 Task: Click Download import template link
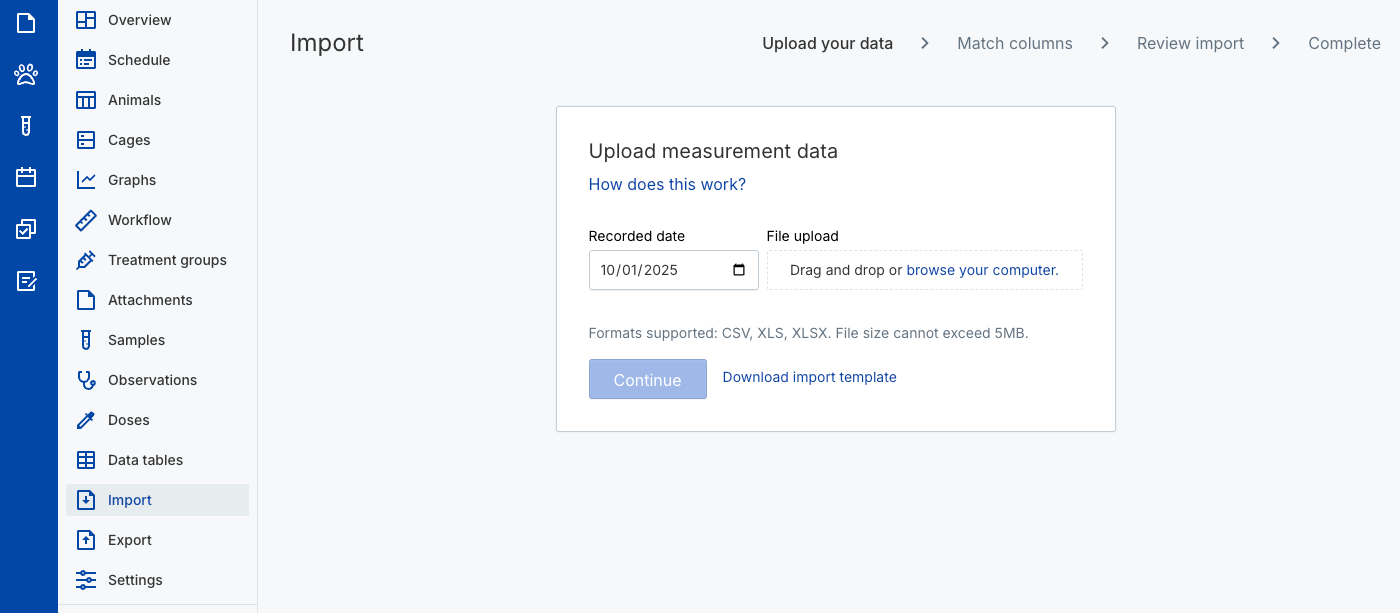point(809,377)
